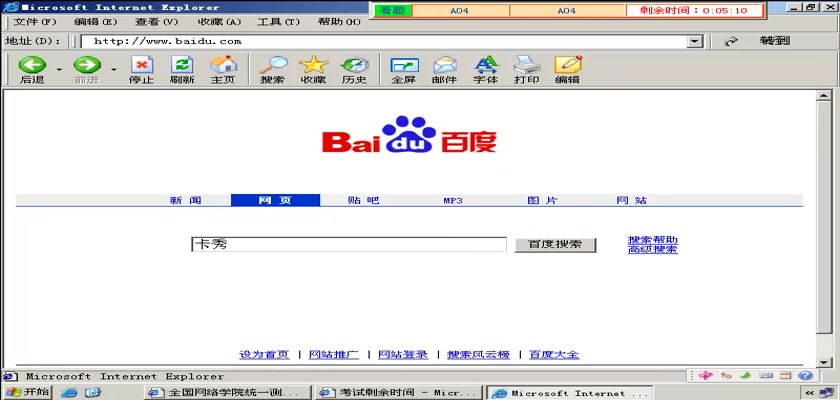Image resolution: width=840 pixels, height=400 pixels.
Task: Click the blue help question-mark icon
Action: pos(806,375)
